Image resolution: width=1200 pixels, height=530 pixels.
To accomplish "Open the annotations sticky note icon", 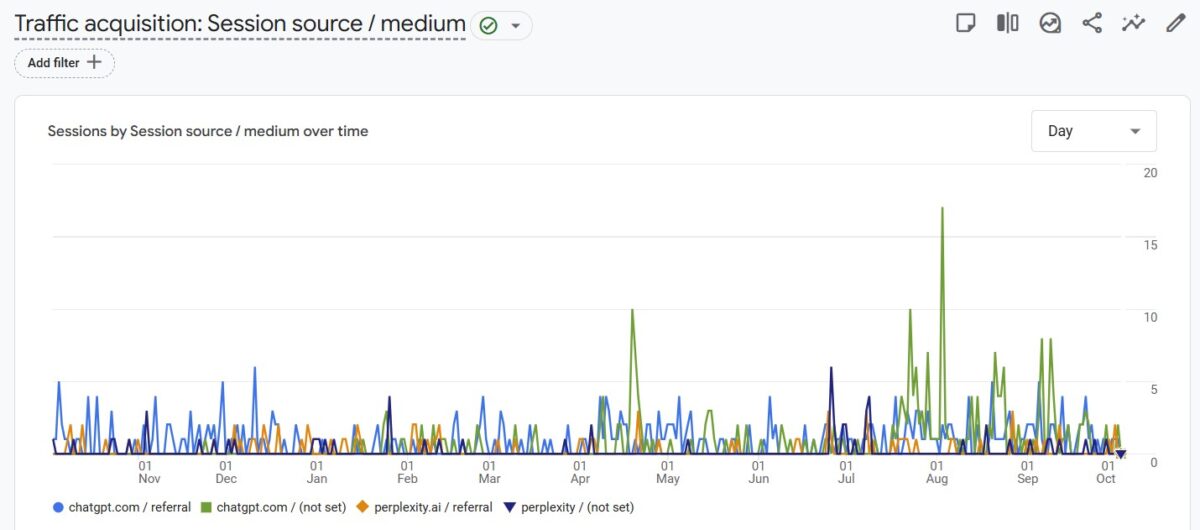I will 965,23.
